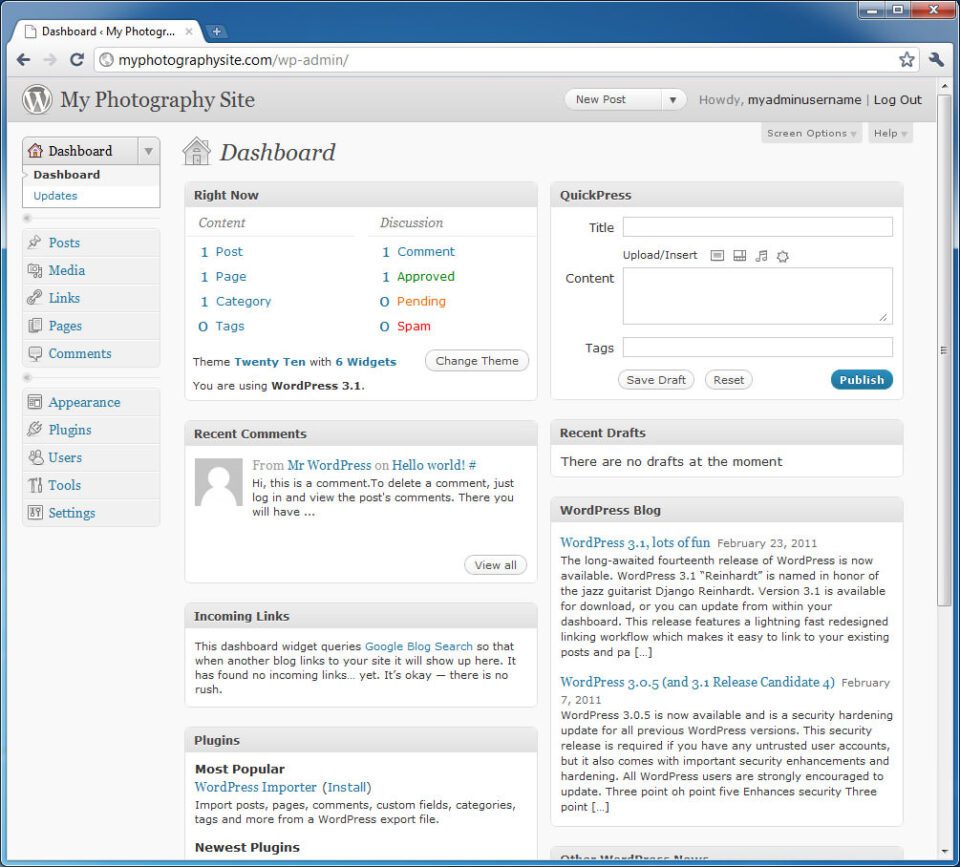Click Install next to WordPress Importer
Image resolution: width=960 pixels, height=867 pixels.
347,787
